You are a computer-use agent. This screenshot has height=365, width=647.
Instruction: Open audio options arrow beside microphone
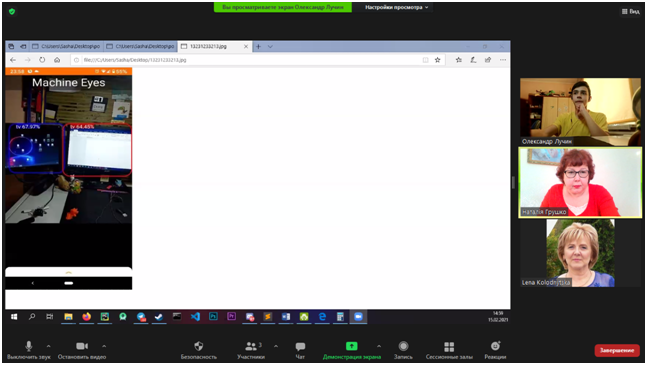tap(48, 346)
